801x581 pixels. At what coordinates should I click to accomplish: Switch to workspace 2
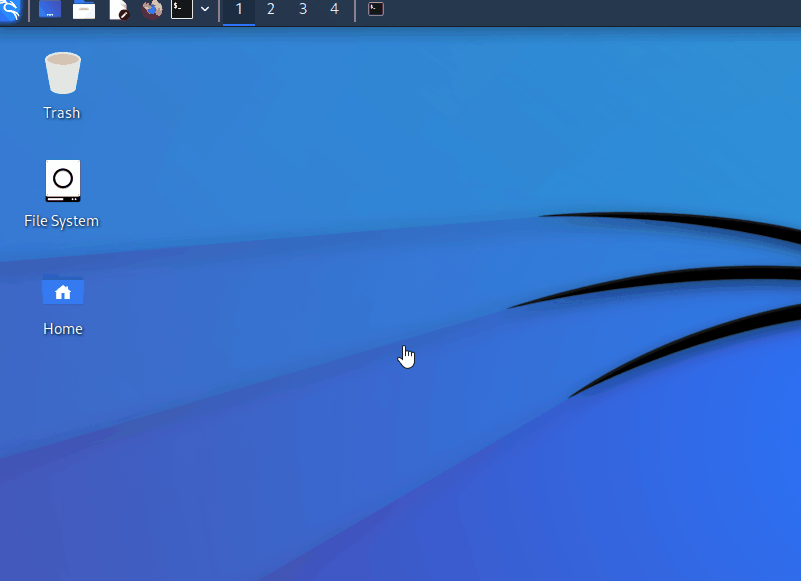click(270, 10)
